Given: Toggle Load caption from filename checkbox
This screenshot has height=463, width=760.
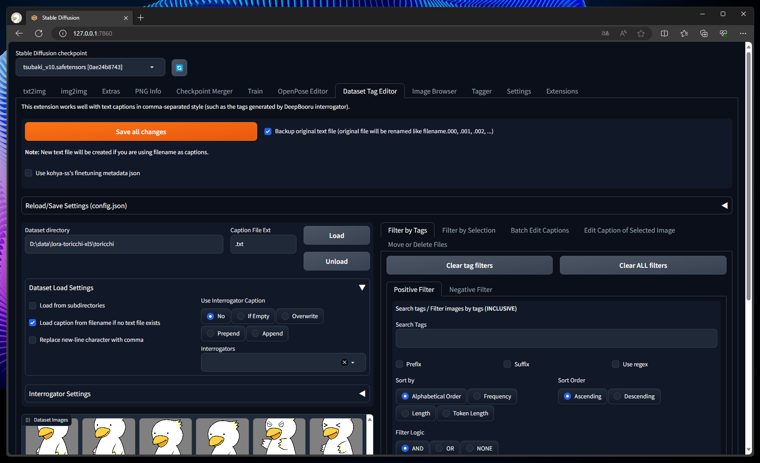Looking at the screenshot, I should click(32, 322).
